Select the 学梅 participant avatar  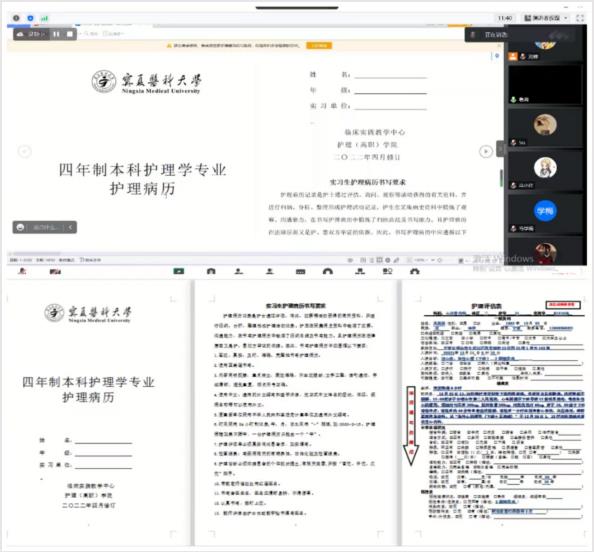[545, 211]
